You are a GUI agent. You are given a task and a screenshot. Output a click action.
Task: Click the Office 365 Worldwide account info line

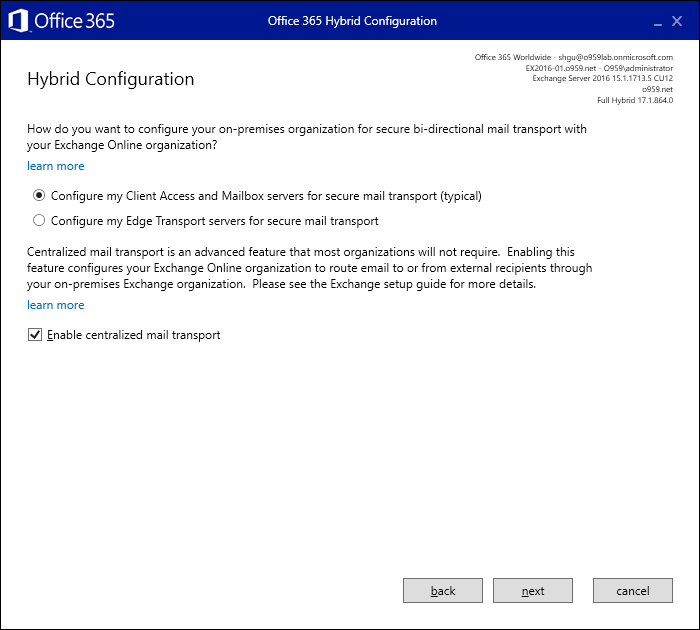[574, 57]
